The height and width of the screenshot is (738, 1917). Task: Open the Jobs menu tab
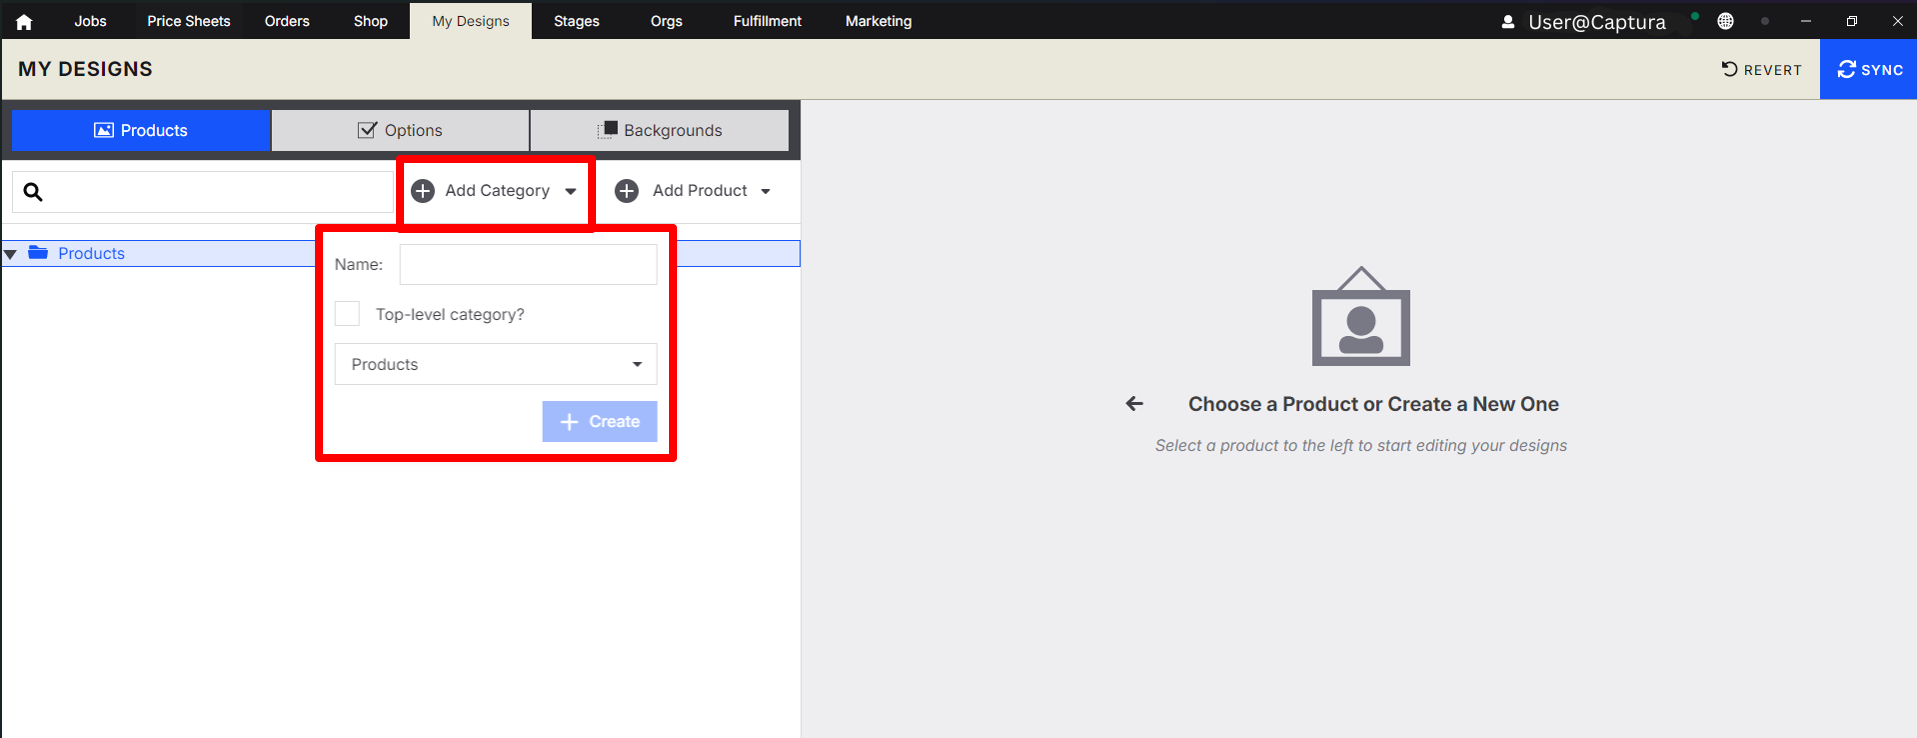[90, 21]
